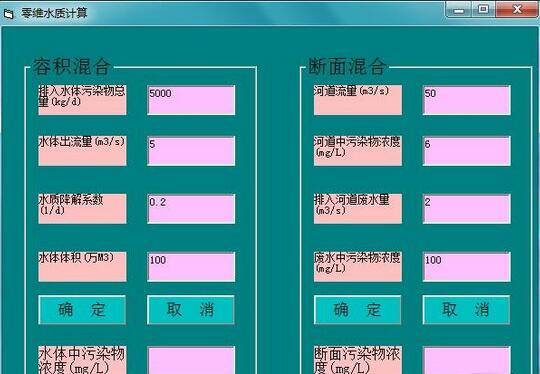Click 确定 under the 断面混合 group
The image size is (540, 374).
pyautogui.click(x=357, y=310)
